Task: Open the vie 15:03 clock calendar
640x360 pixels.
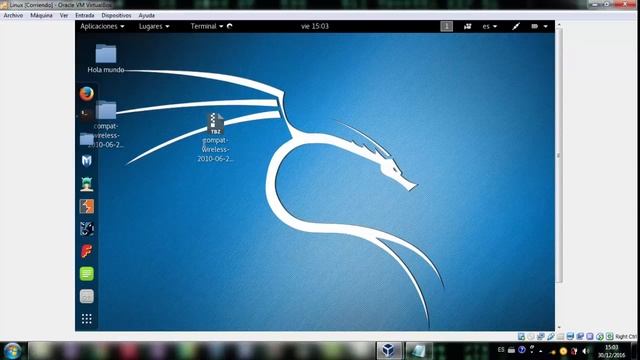Action: pos(315,26)
